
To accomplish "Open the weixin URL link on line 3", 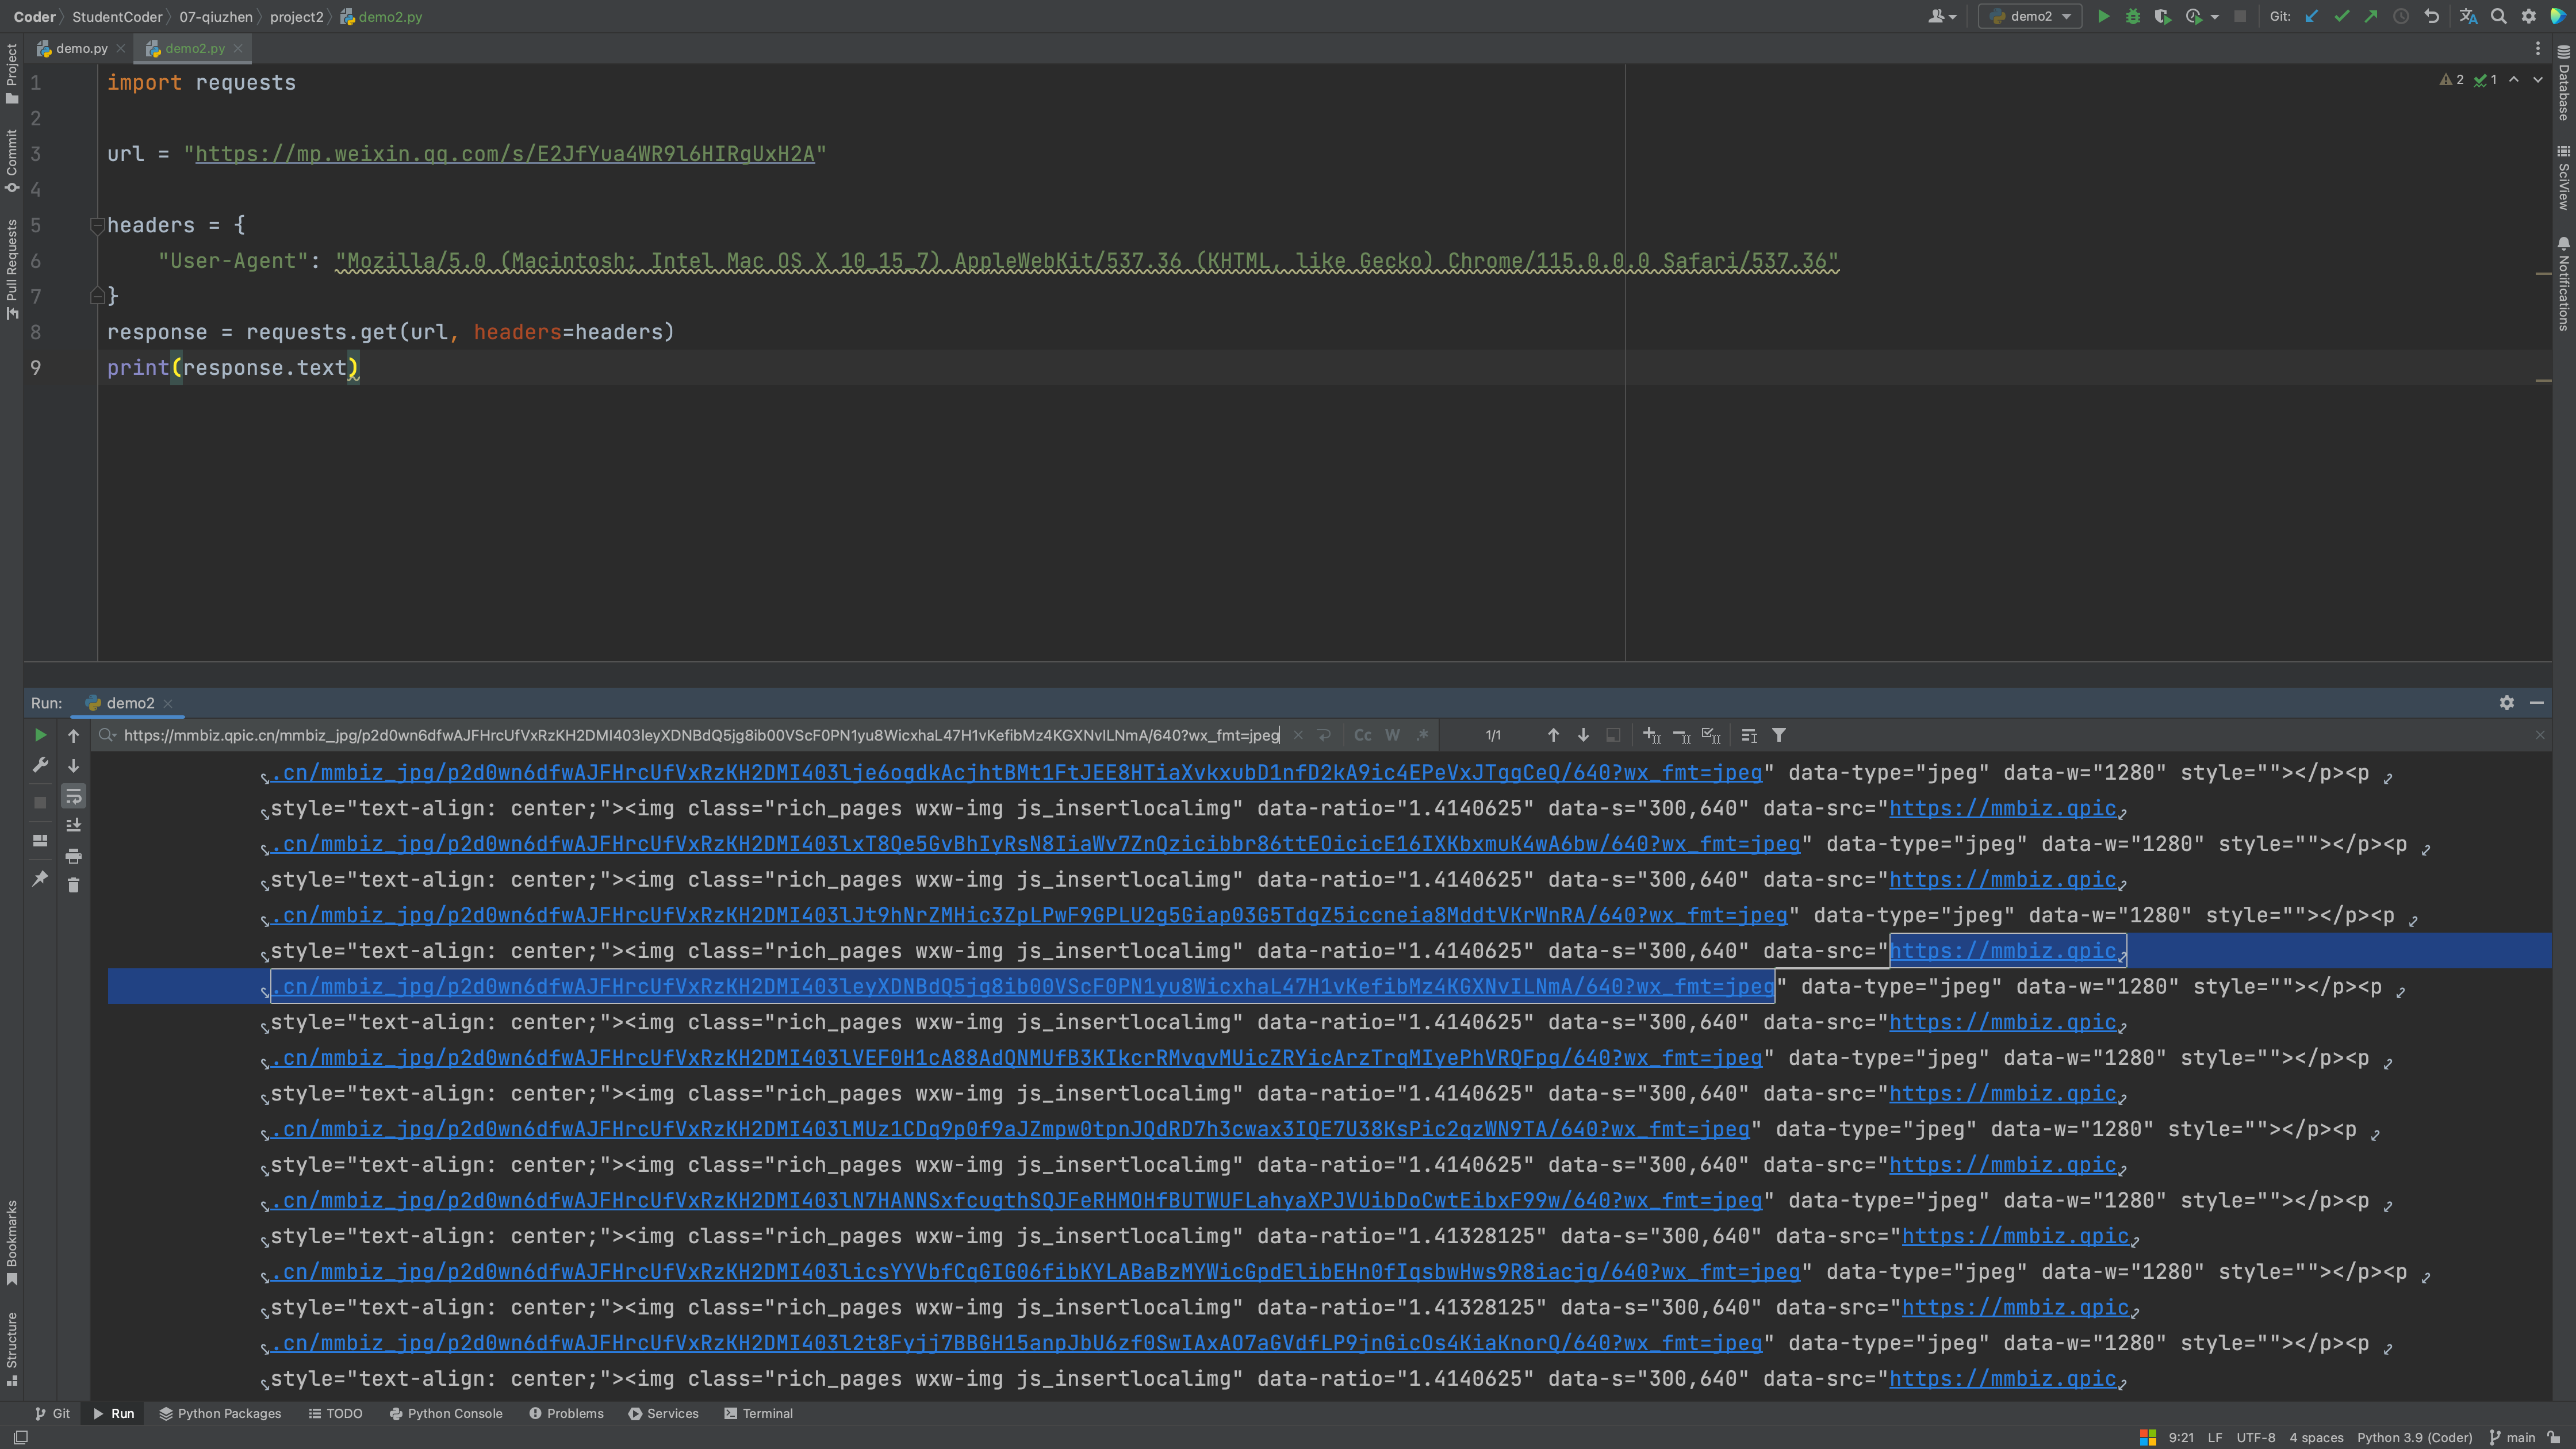I will point(505,154).
